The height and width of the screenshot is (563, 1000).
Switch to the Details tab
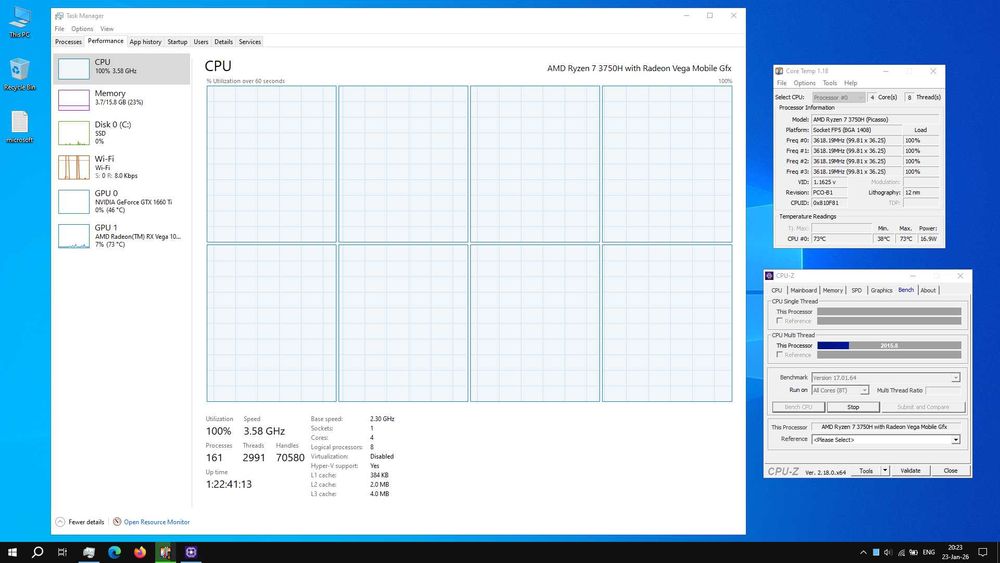point(223,41)
